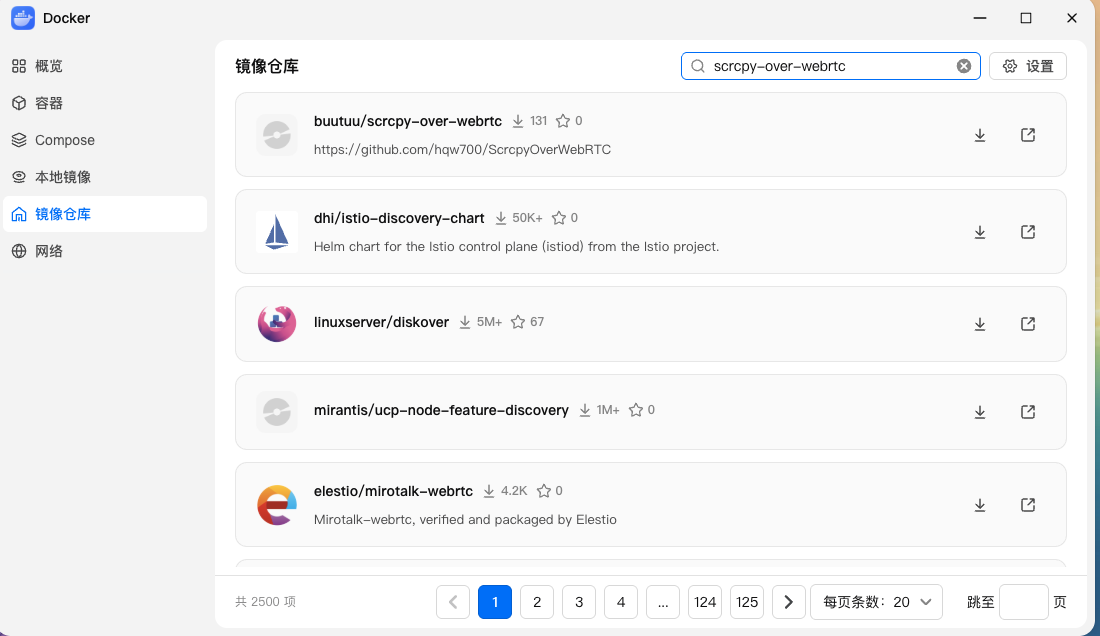The image size is (1100, 636).
Task: Download the elestio/mirotalk-webrtc image
Action: (980, 505)
